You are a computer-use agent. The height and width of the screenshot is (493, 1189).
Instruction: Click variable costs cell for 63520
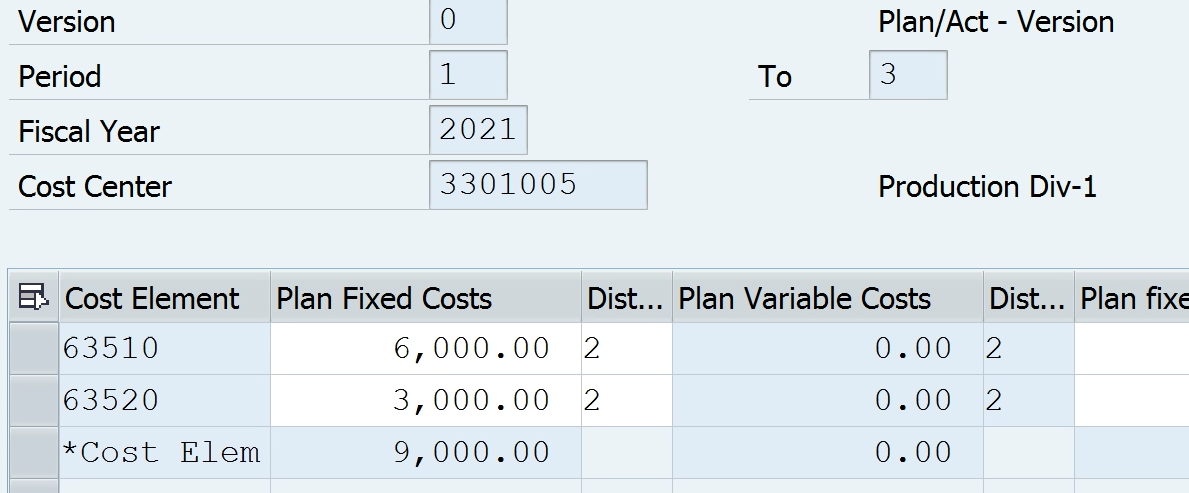[827, 400]
